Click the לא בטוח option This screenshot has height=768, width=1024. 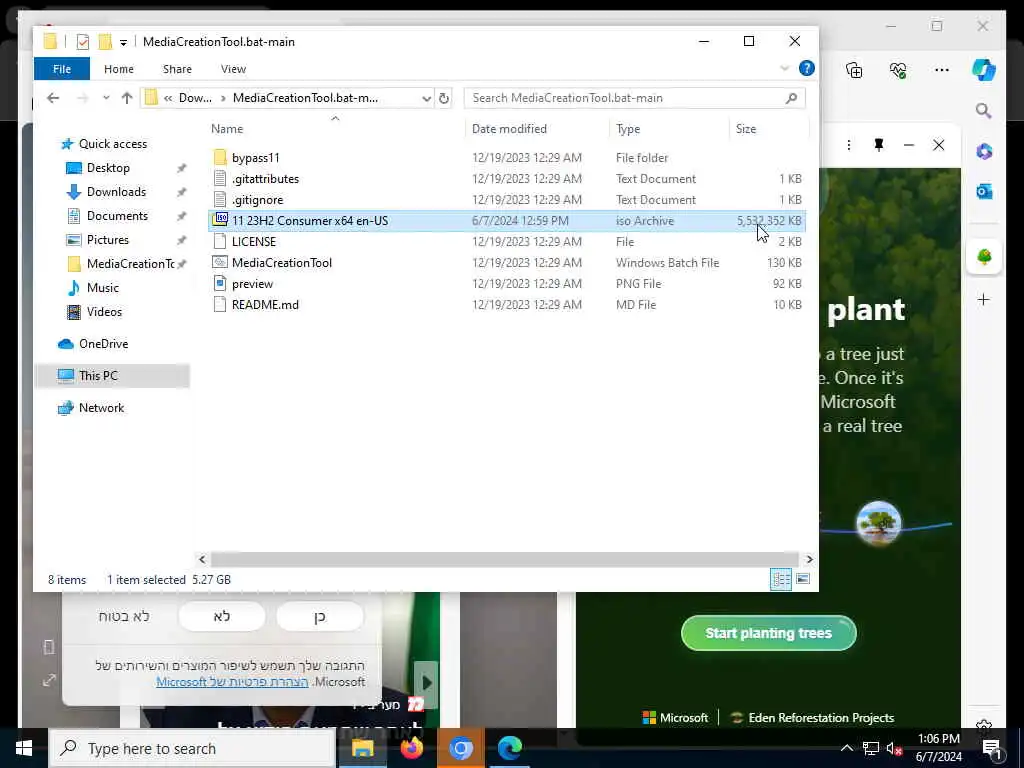[124, 616]
